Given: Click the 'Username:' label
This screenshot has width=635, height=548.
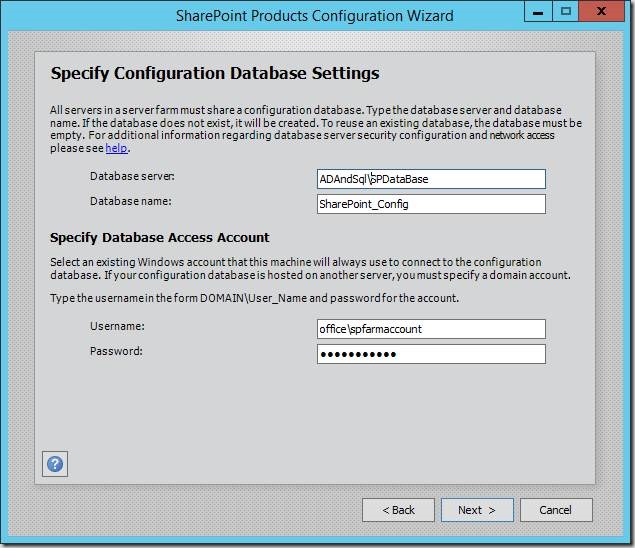Looking at the screenshot, I should click(x=117, y=327).
